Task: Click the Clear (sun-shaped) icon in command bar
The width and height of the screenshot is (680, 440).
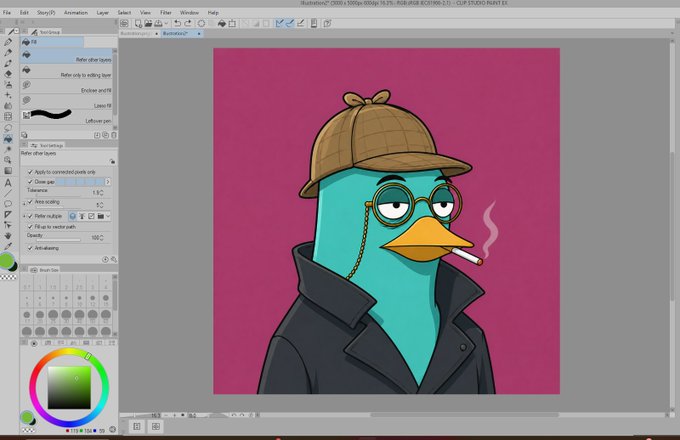Action: pyautogui.click(x=201, y=23)
